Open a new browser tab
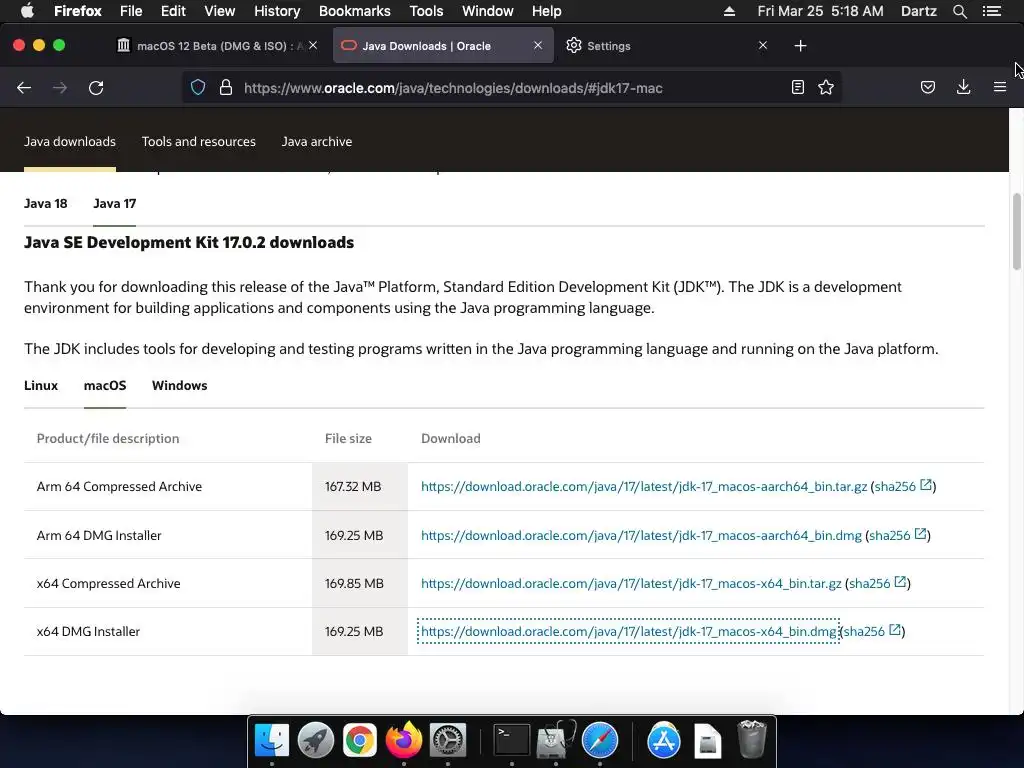The width and height of the screenshot is (1024, 768). click(800, 46)
